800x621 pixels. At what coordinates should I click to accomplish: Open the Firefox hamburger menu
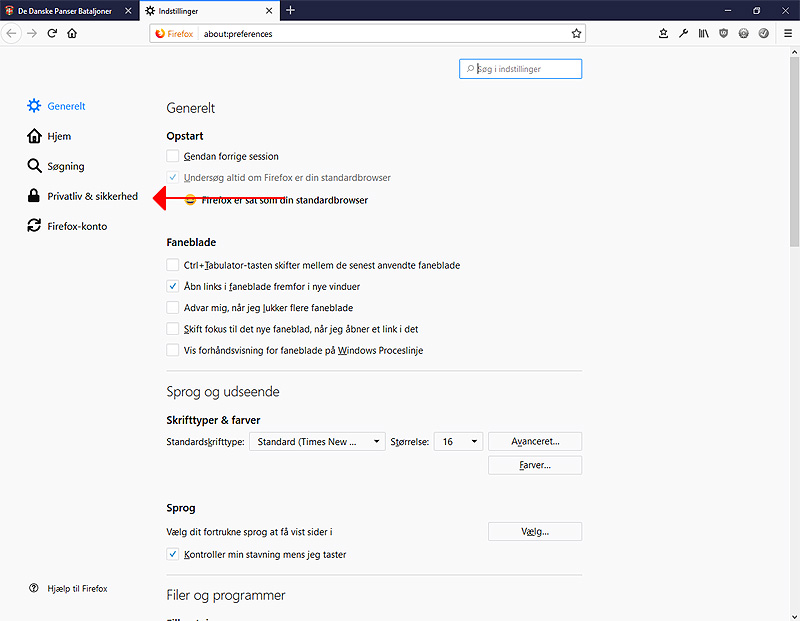(x=788, y=33)
